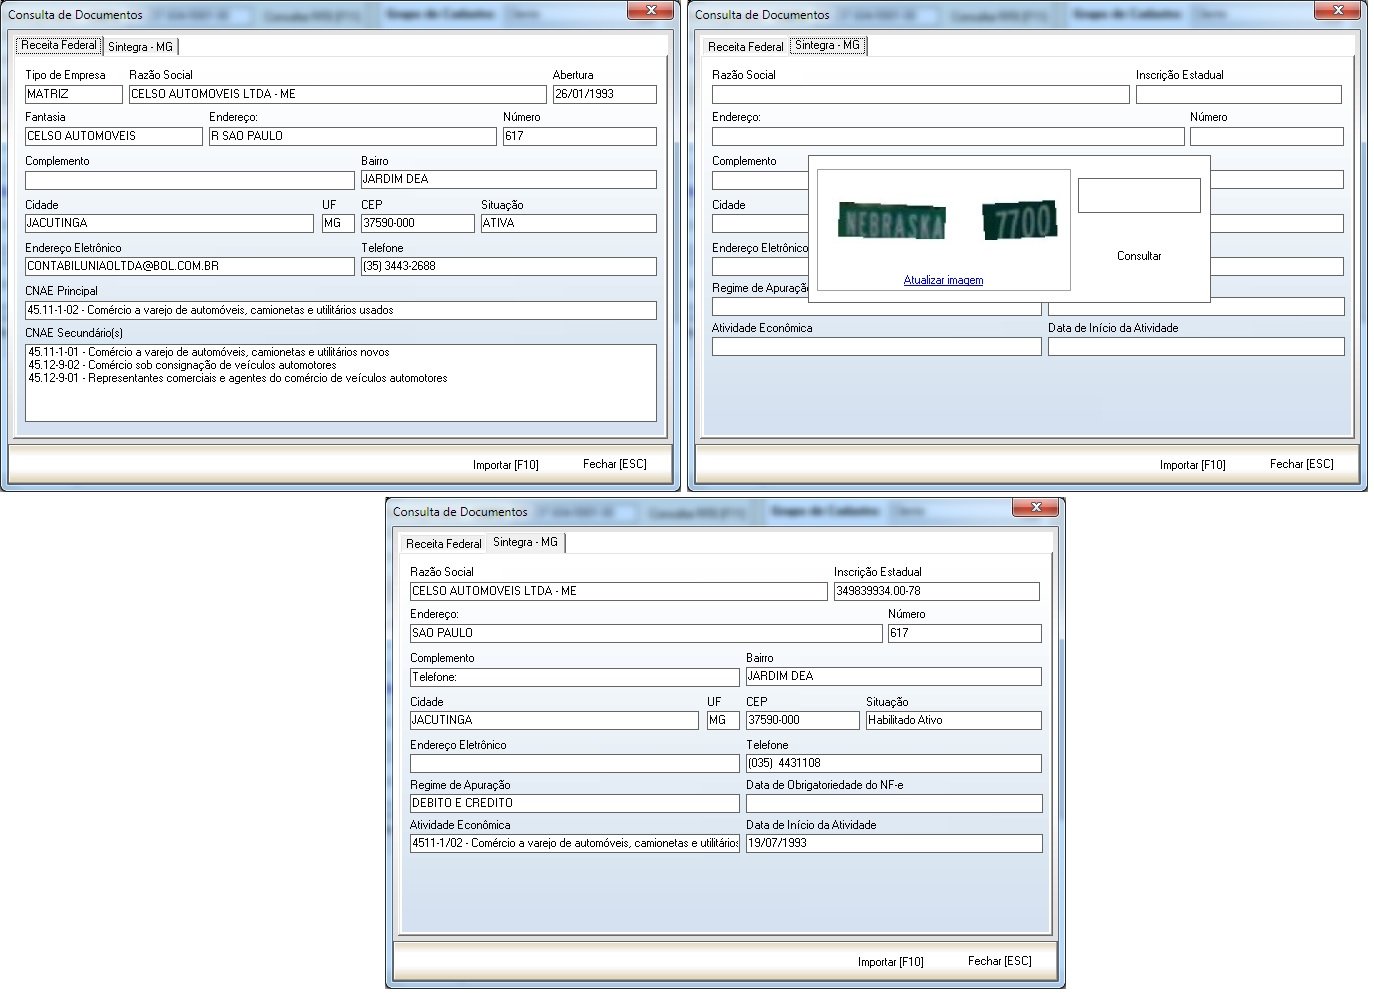Click the Inscrição Estadual field with 349839934.00-78
1374x993 pixels.
(937, 591)
